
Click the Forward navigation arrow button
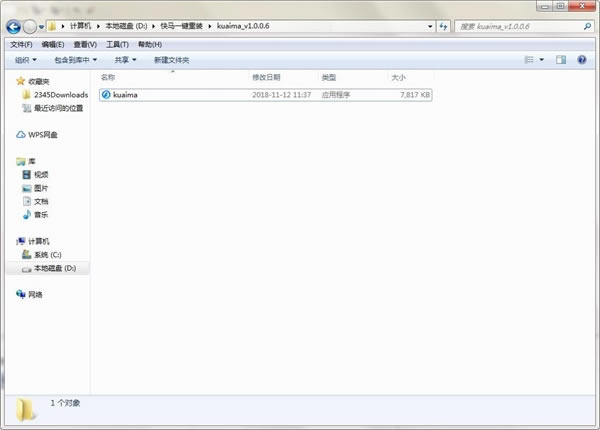coord(29,26)
